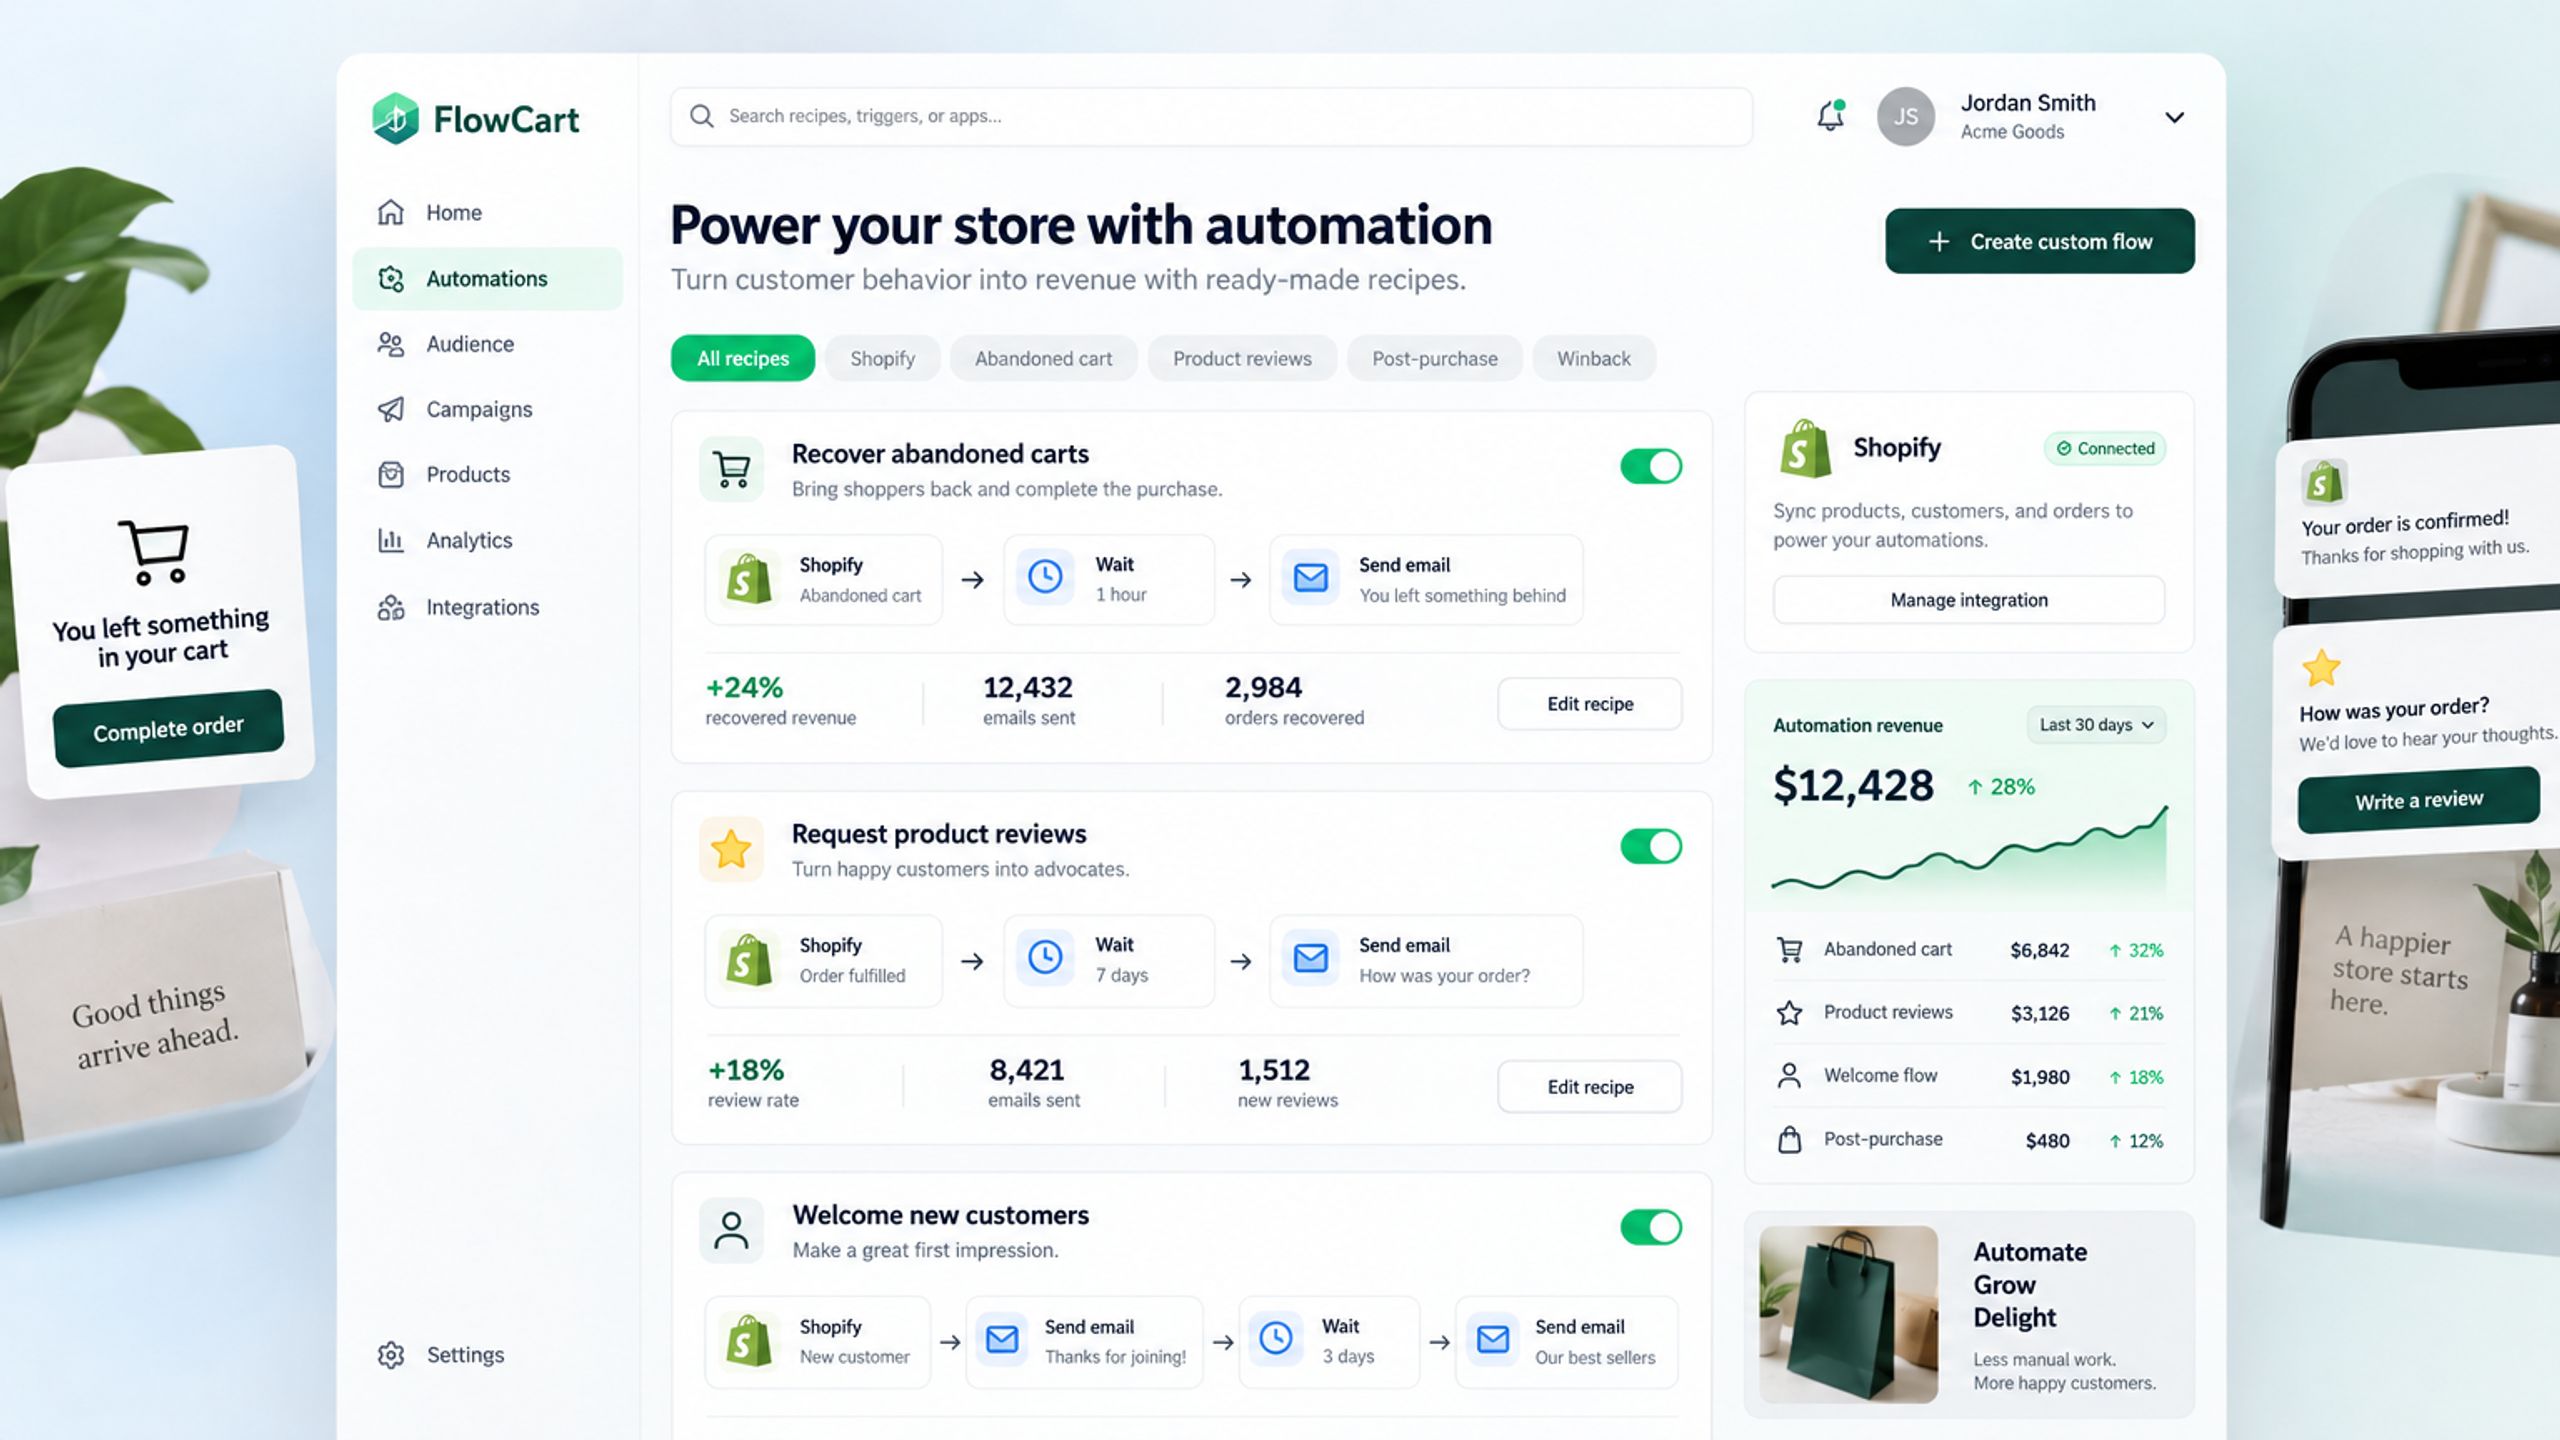Click the JS user avatar
The image size is (2560, 1440).
1906,117
